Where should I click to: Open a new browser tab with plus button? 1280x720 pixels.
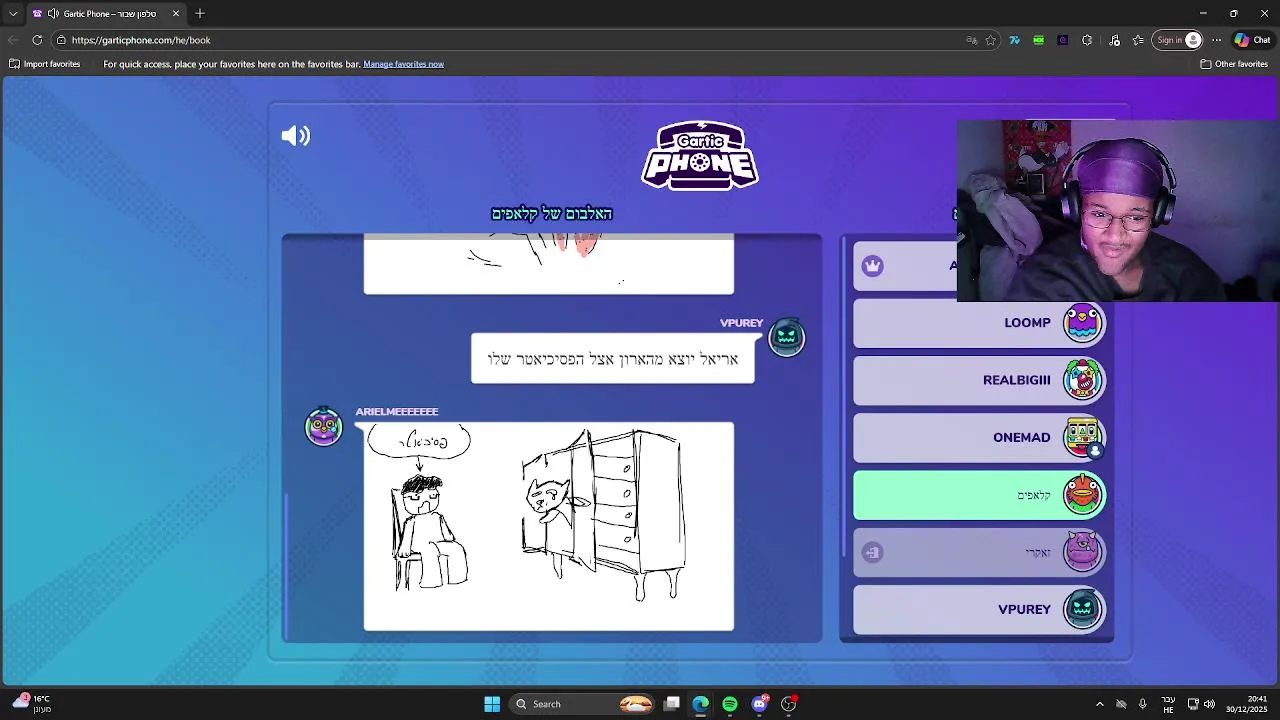200,14
